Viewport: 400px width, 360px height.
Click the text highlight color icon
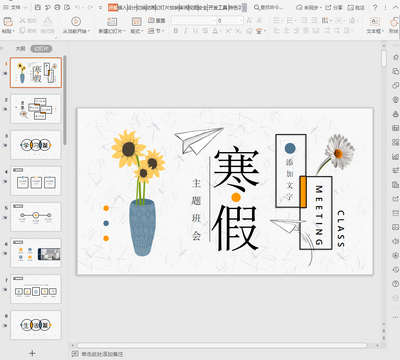(x=260, y=31)
